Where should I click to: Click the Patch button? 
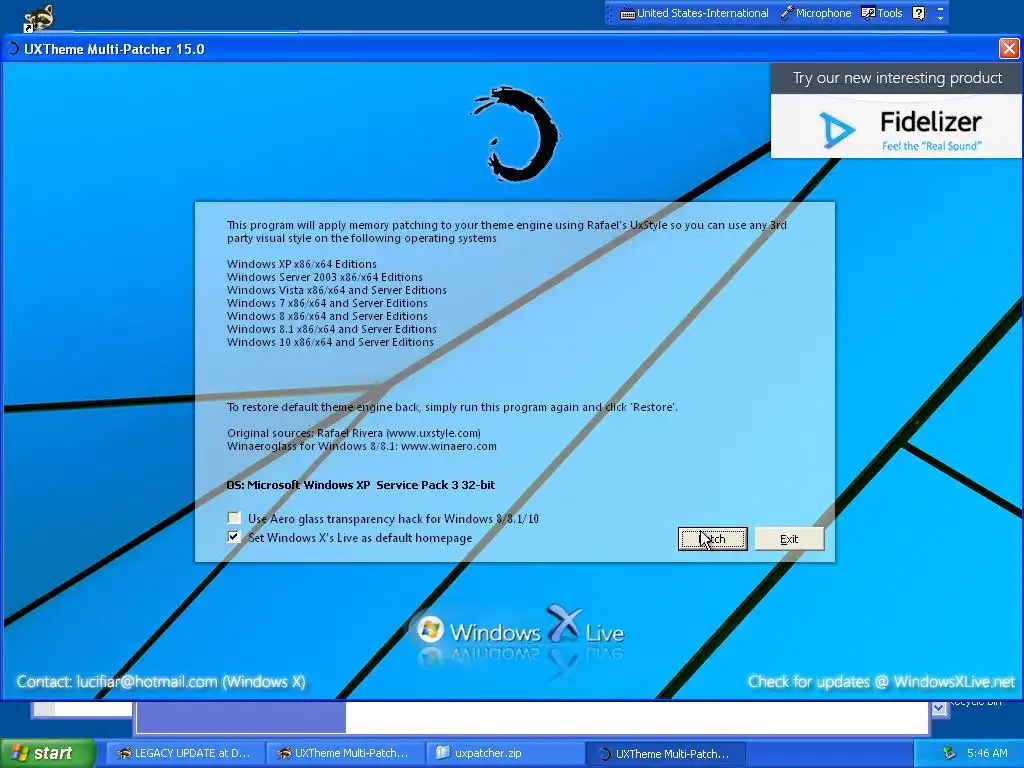[x=712, y=539]
